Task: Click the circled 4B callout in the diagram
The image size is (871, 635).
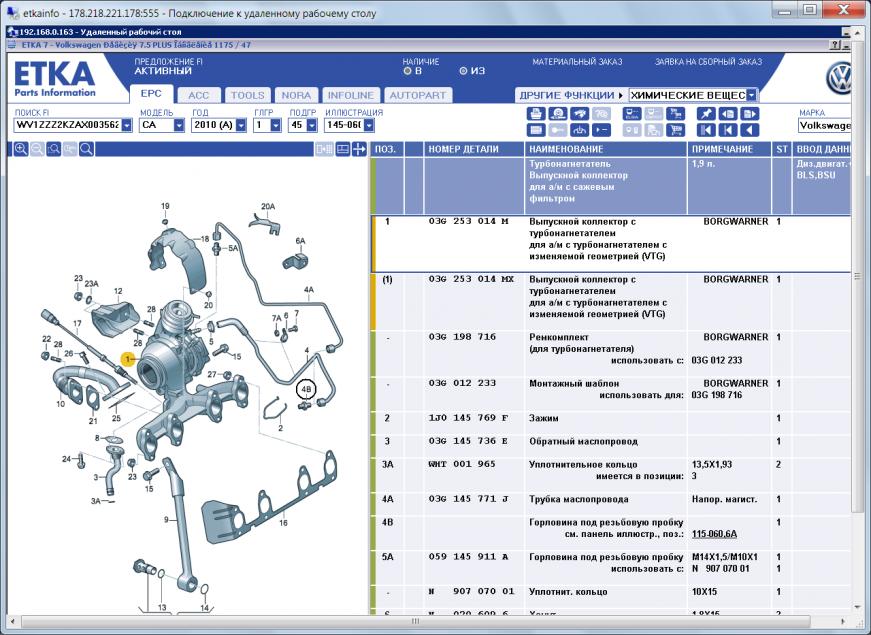Action: click(306, 389)
